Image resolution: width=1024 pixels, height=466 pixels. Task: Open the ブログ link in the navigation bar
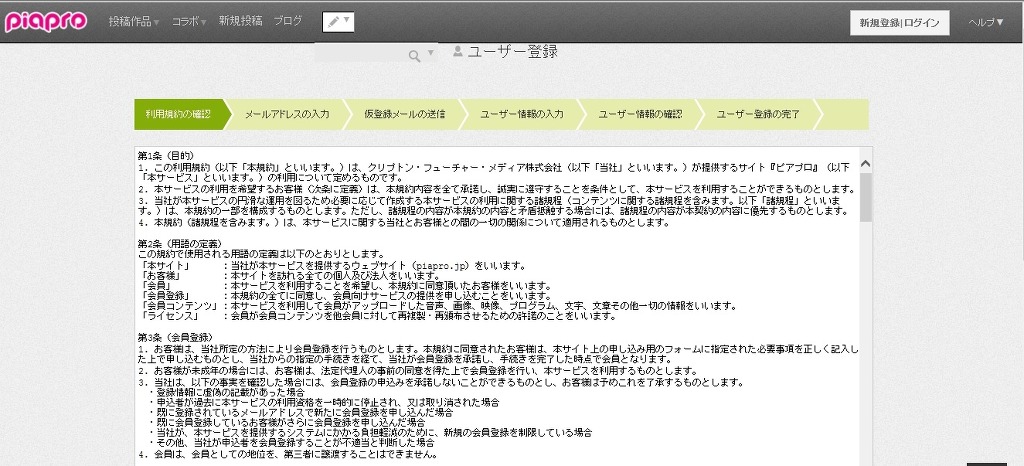[x=288, y=21]
